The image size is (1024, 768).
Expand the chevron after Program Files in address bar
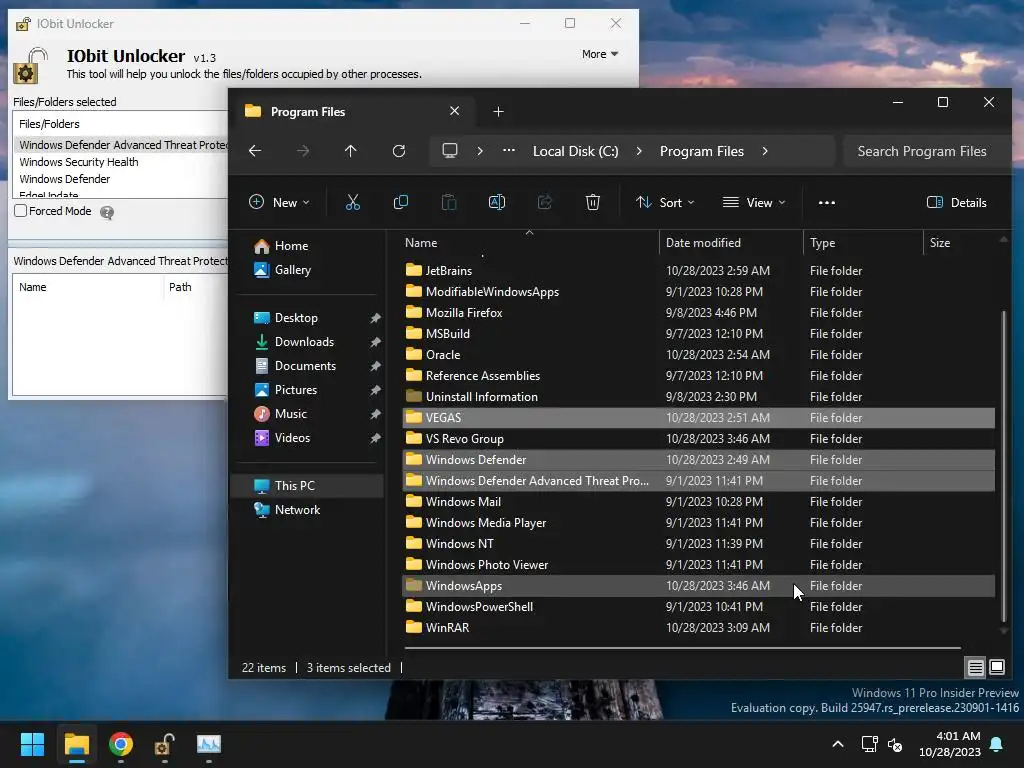[765, 151]
